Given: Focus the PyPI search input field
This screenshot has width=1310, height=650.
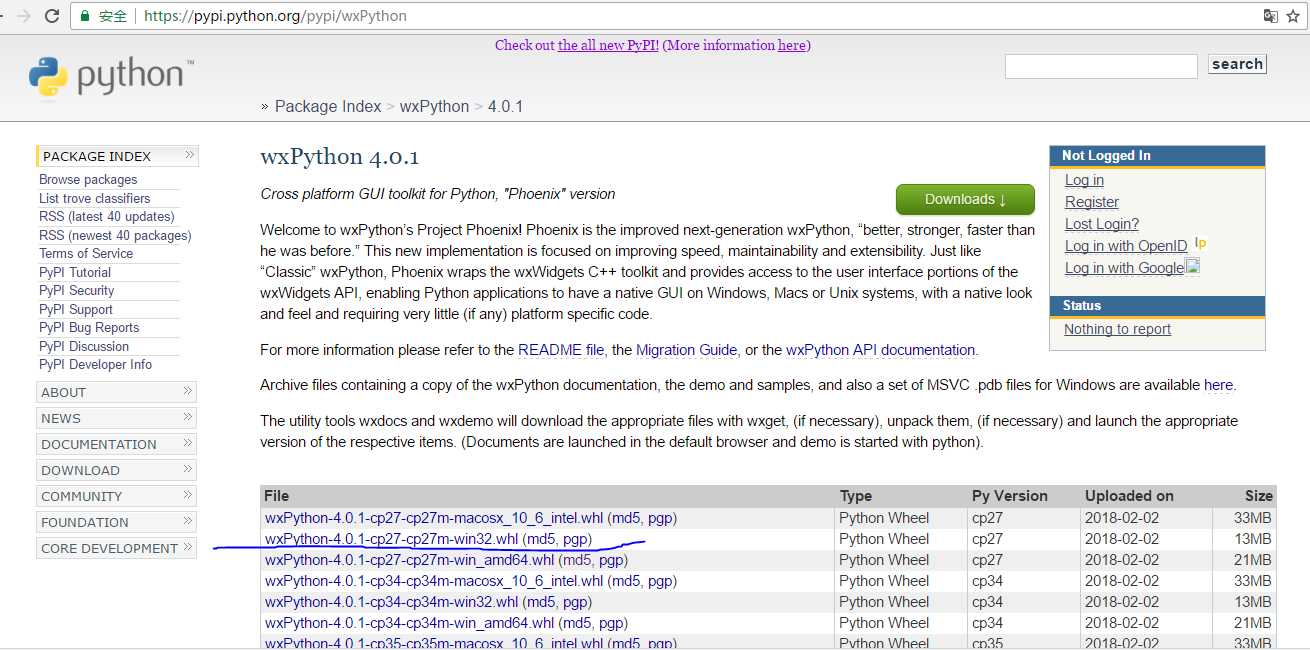Looking at the screenshot, I should pyautogui.click(x=1101, y=66).
